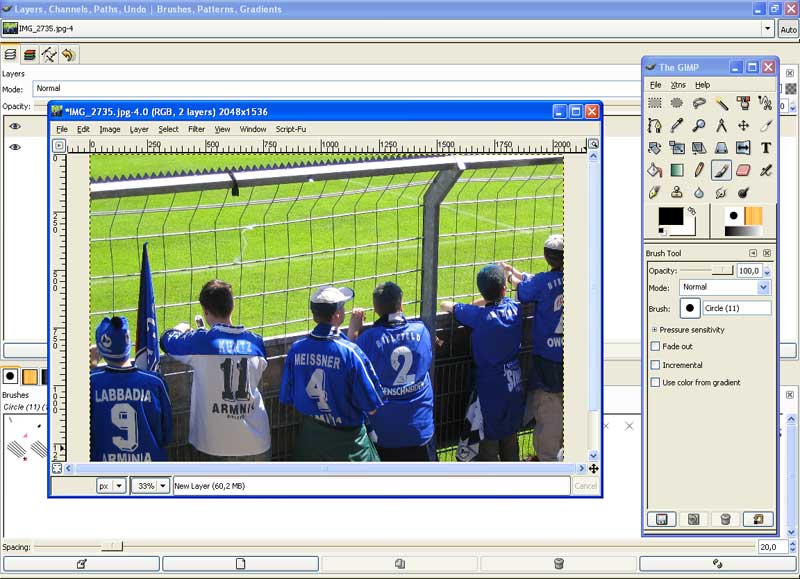Select the Smudge tool
The width and height of the screenshot is (800, 579).
(721, 193)
